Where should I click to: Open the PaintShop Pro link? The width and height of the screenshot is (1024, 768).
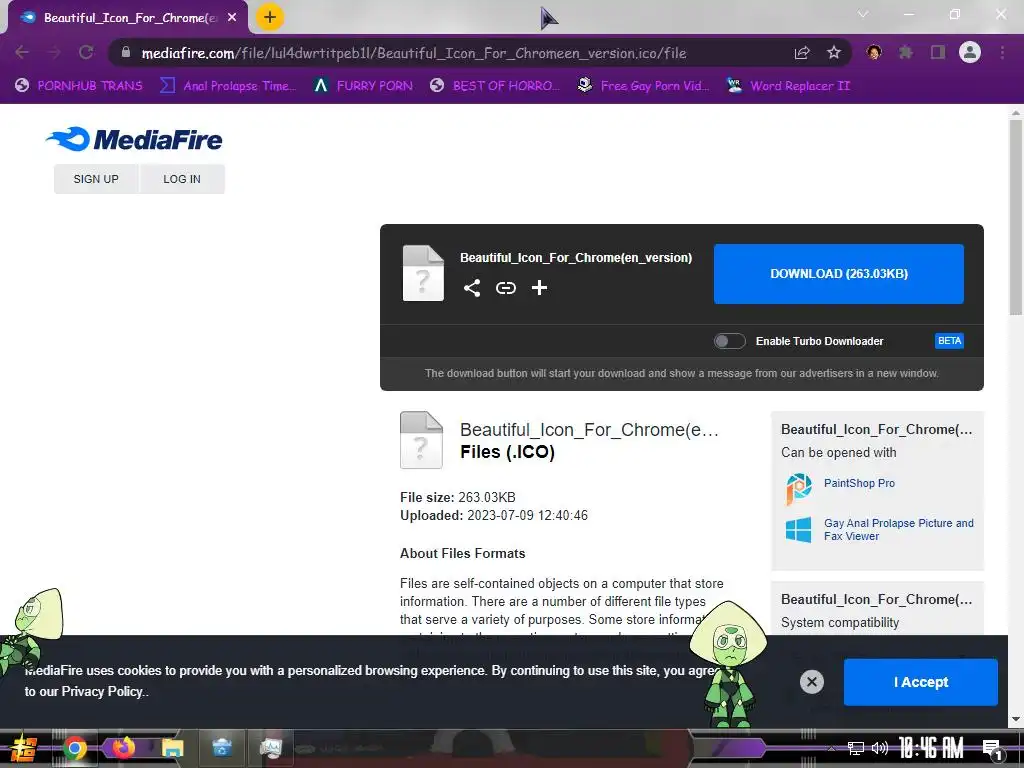pos(859,483)
